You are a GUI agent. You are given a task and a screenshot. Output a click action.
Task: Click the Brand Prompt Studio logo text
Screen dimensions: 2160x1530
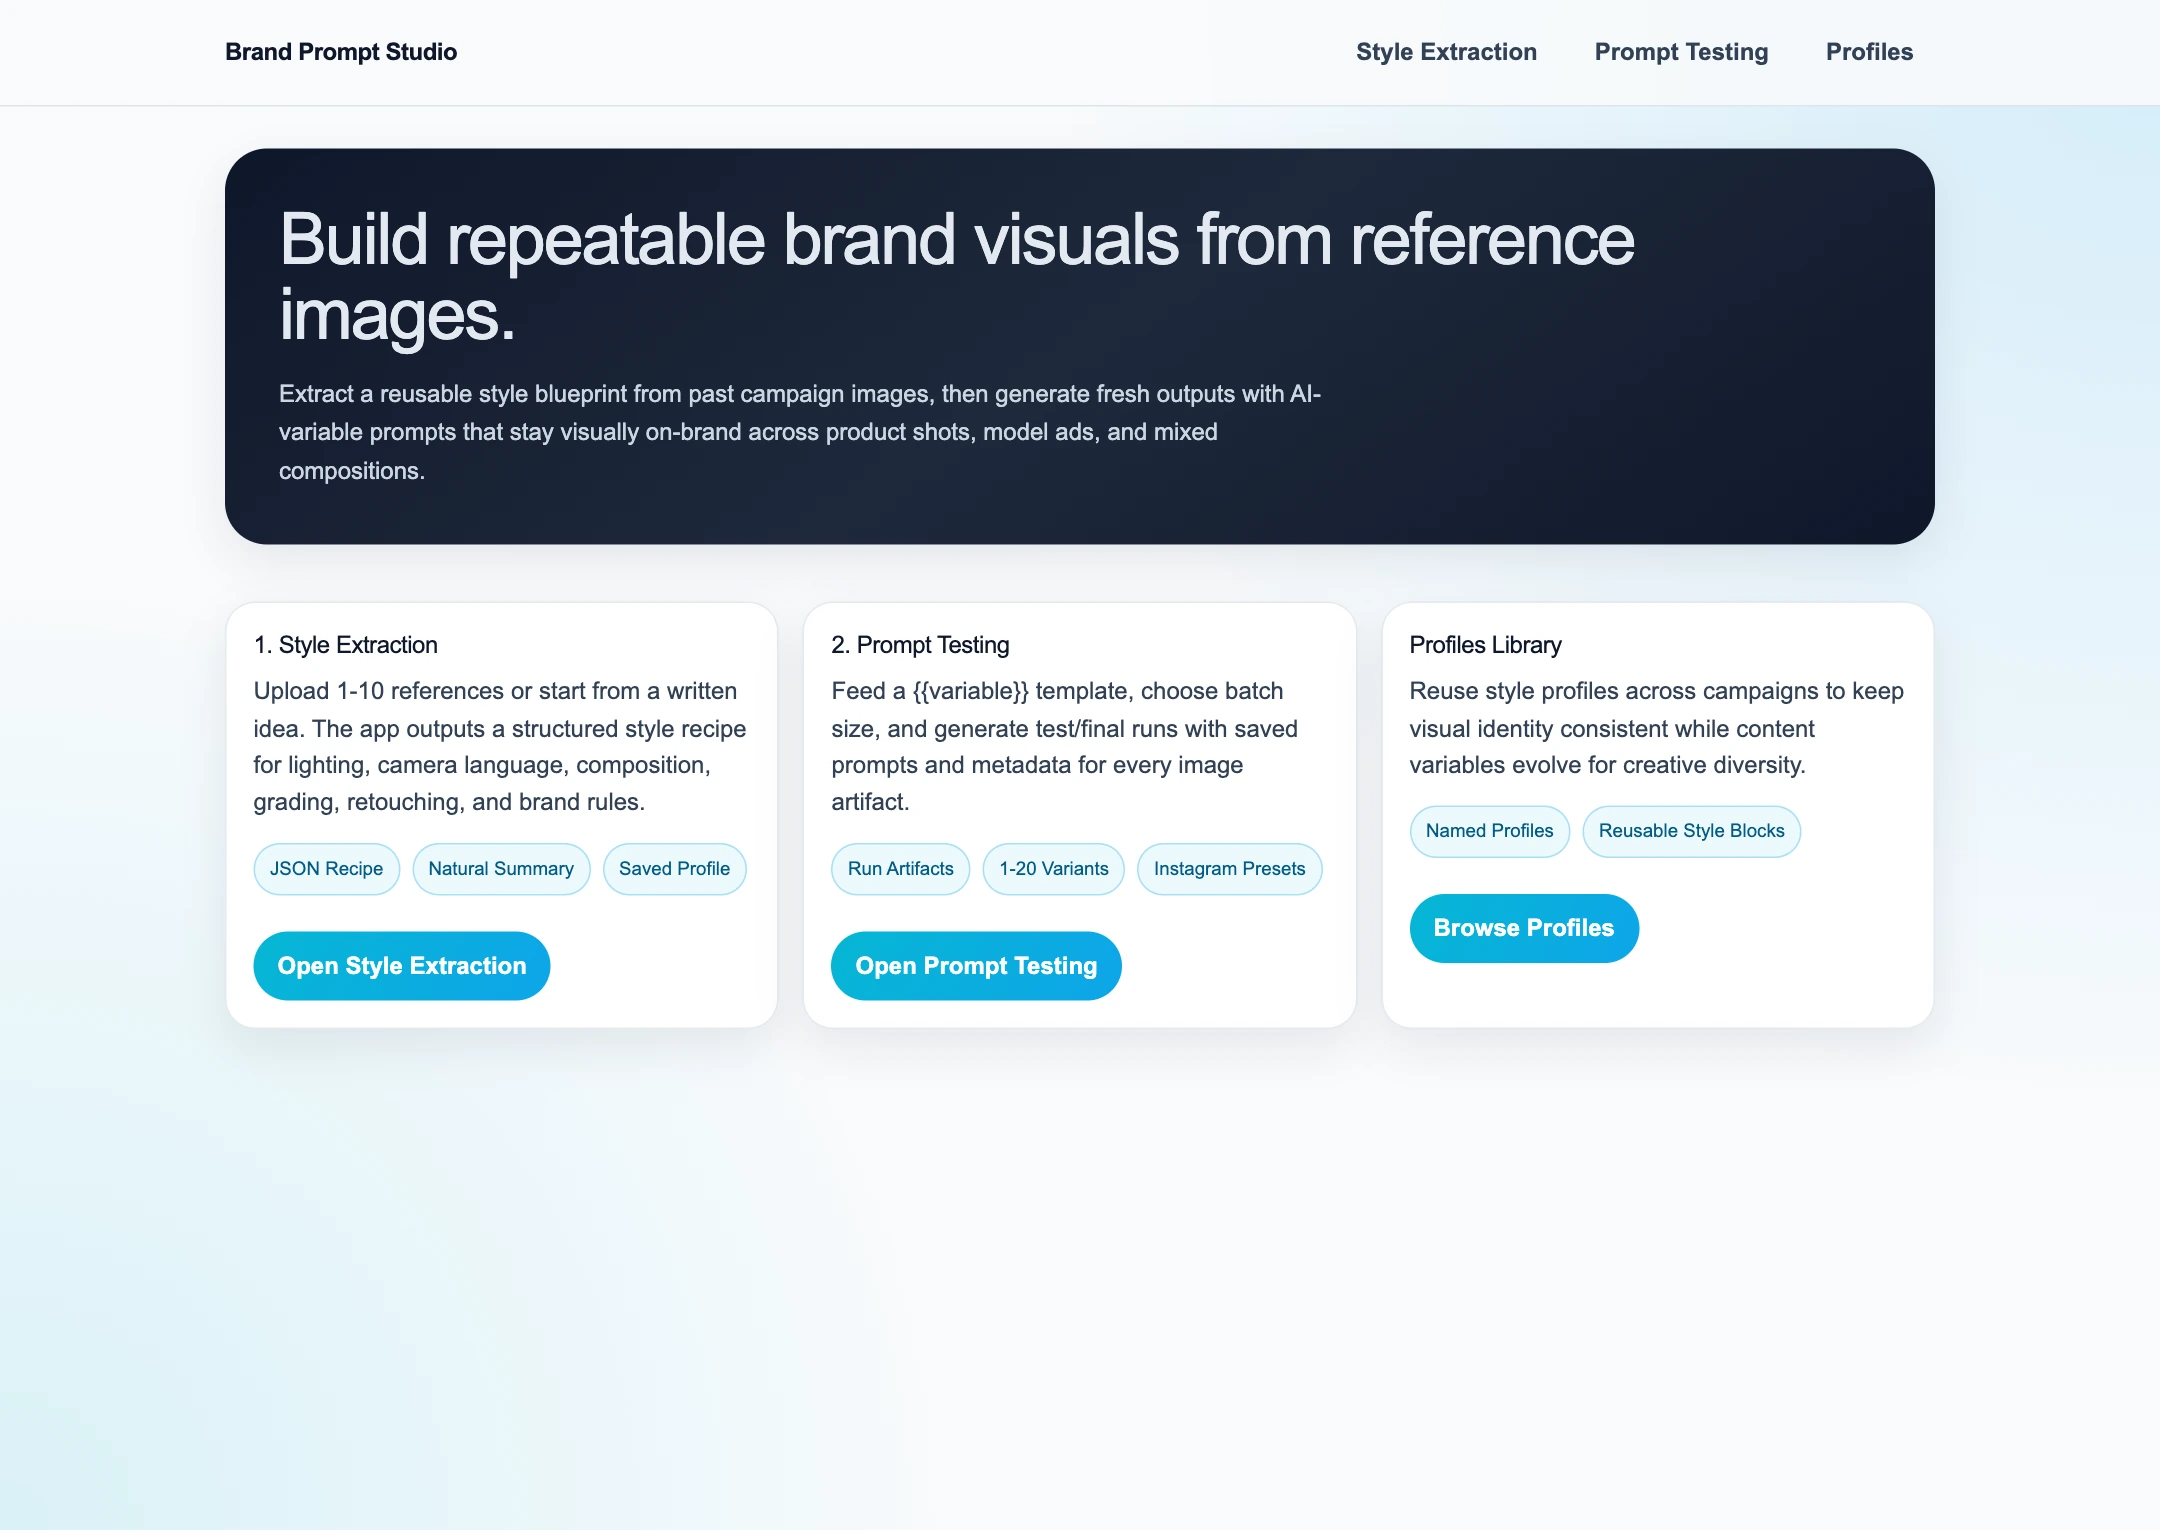(341, 52)
